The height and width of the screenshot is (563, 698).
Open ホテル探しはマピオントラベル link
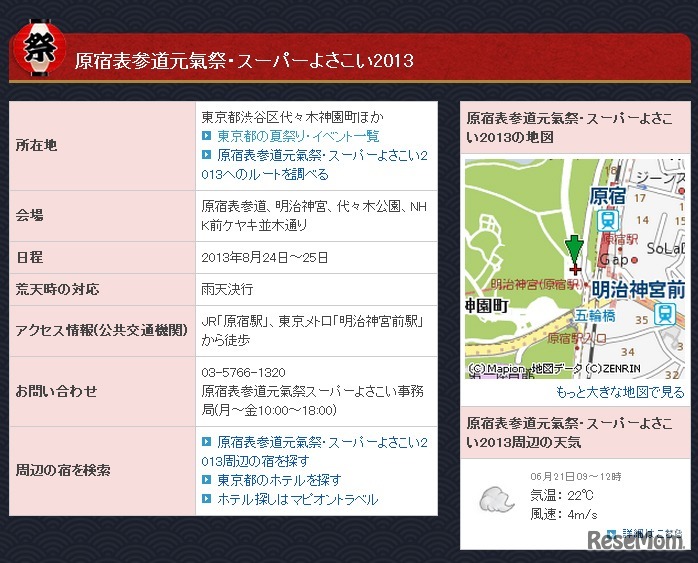pyautogui.click(x=297, y=499)
